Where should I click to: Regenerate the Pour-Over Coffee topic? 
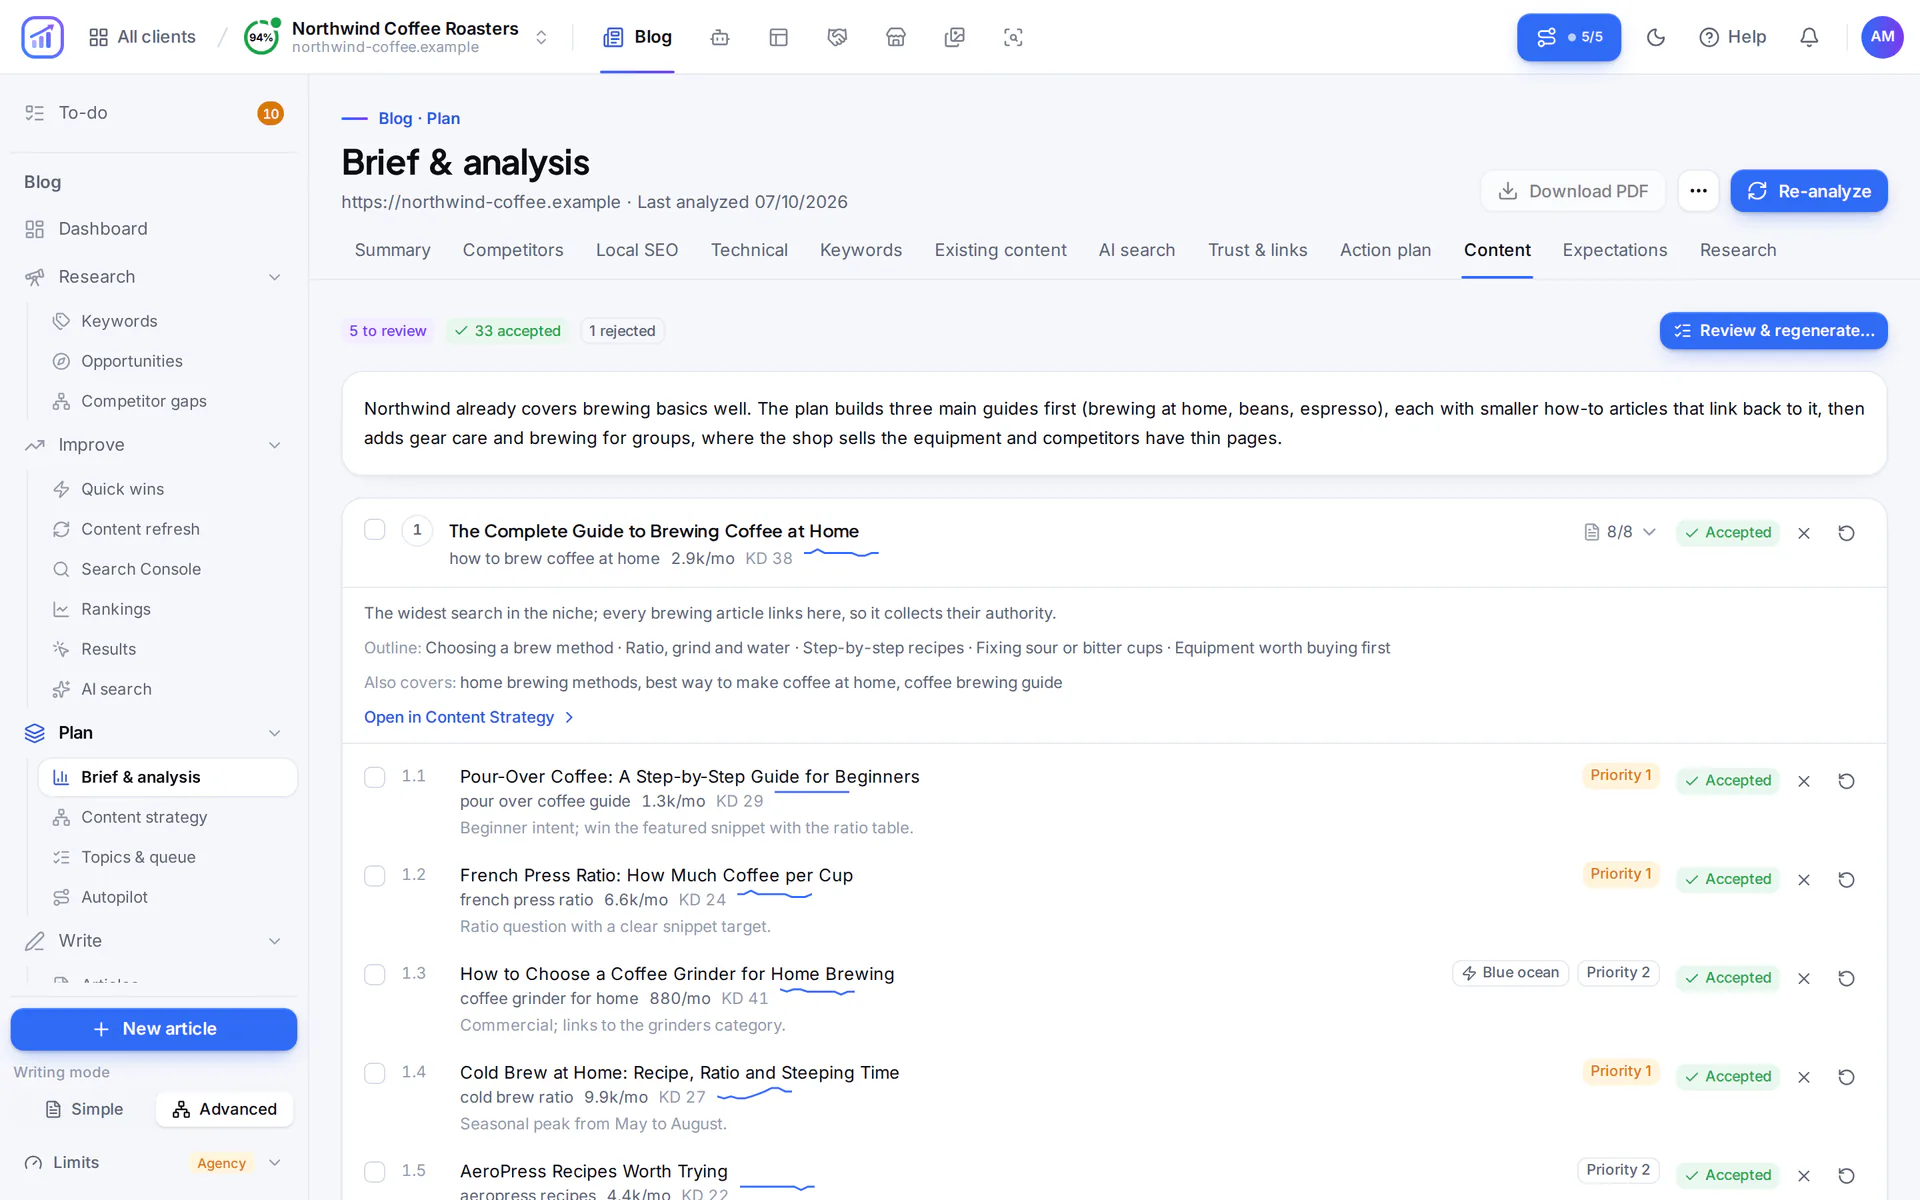click(x=1846, y=781)
